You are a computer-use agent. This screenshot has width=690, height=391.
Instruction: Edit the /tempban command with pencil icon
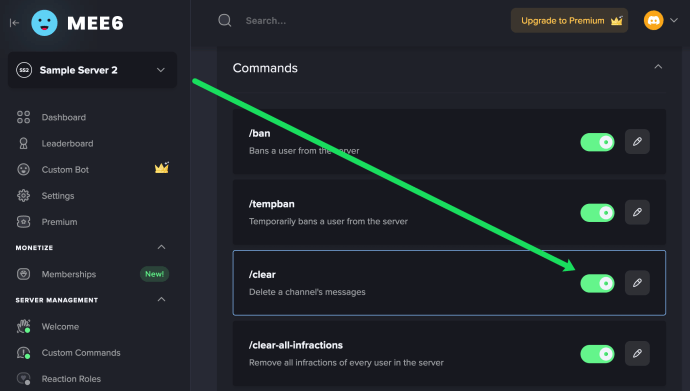(637, 212)
